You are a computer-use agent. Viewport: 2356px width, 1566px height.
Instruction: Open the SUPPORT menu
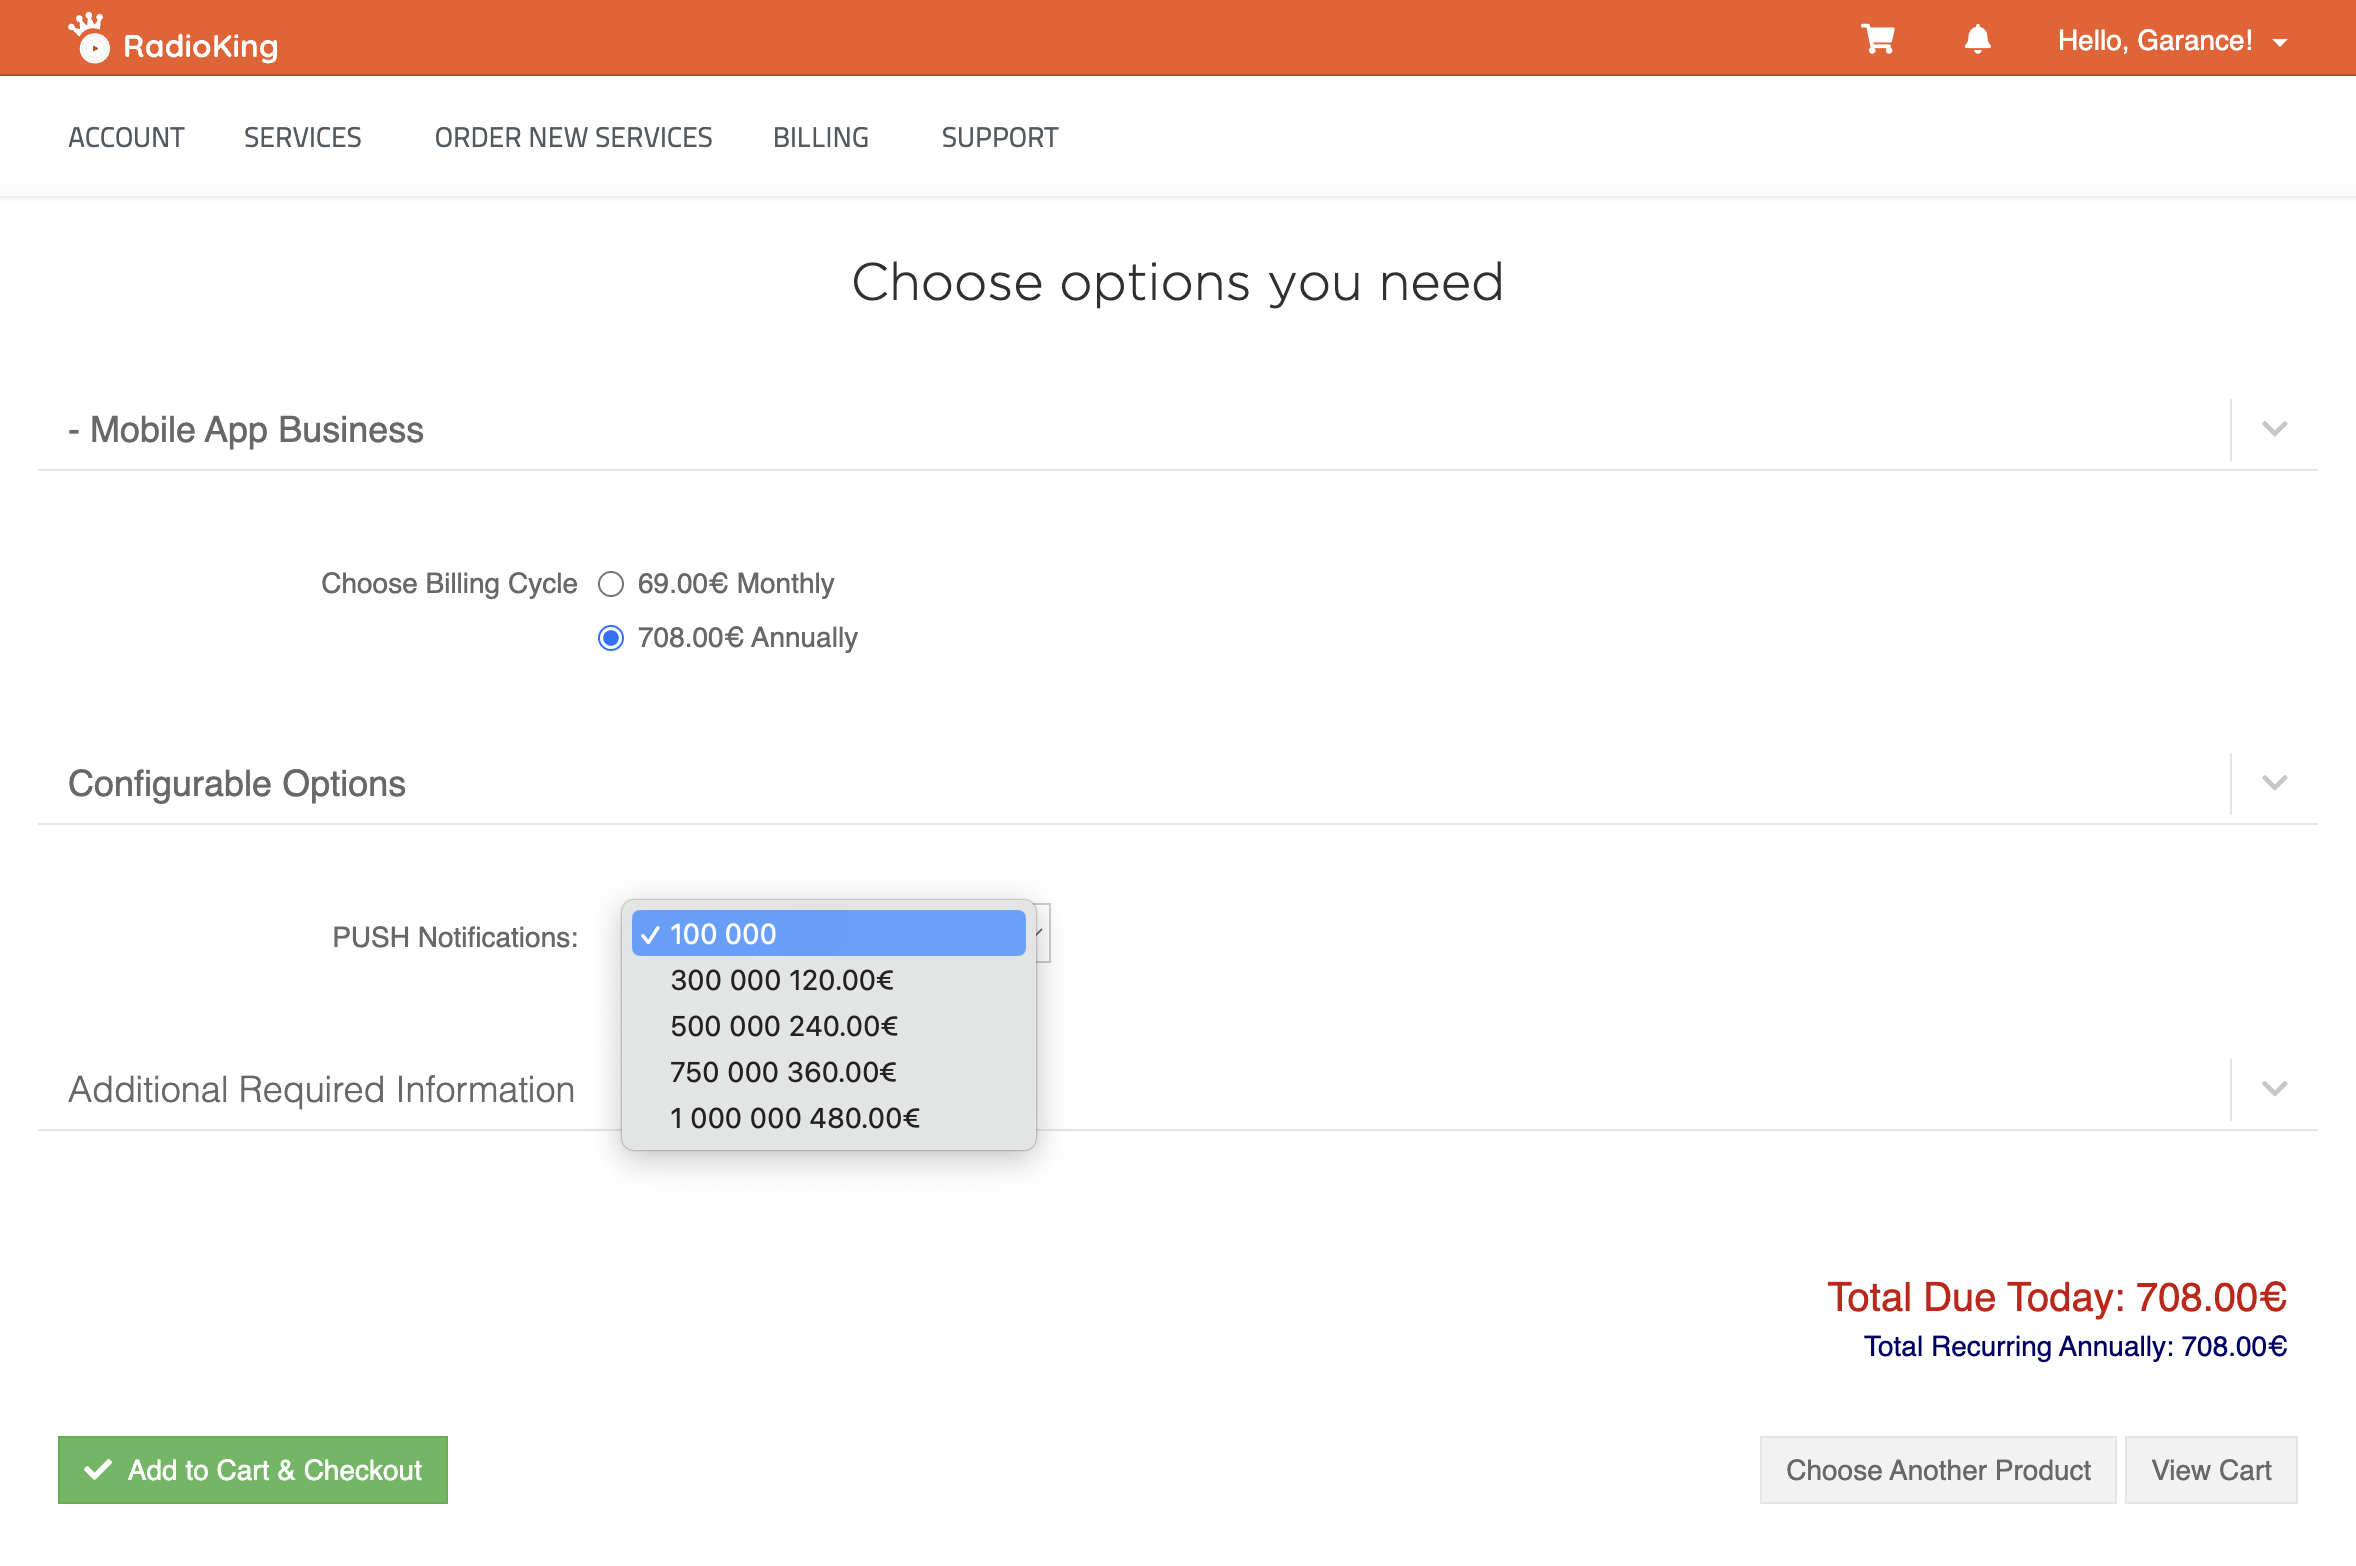click(x=999, y=137)
